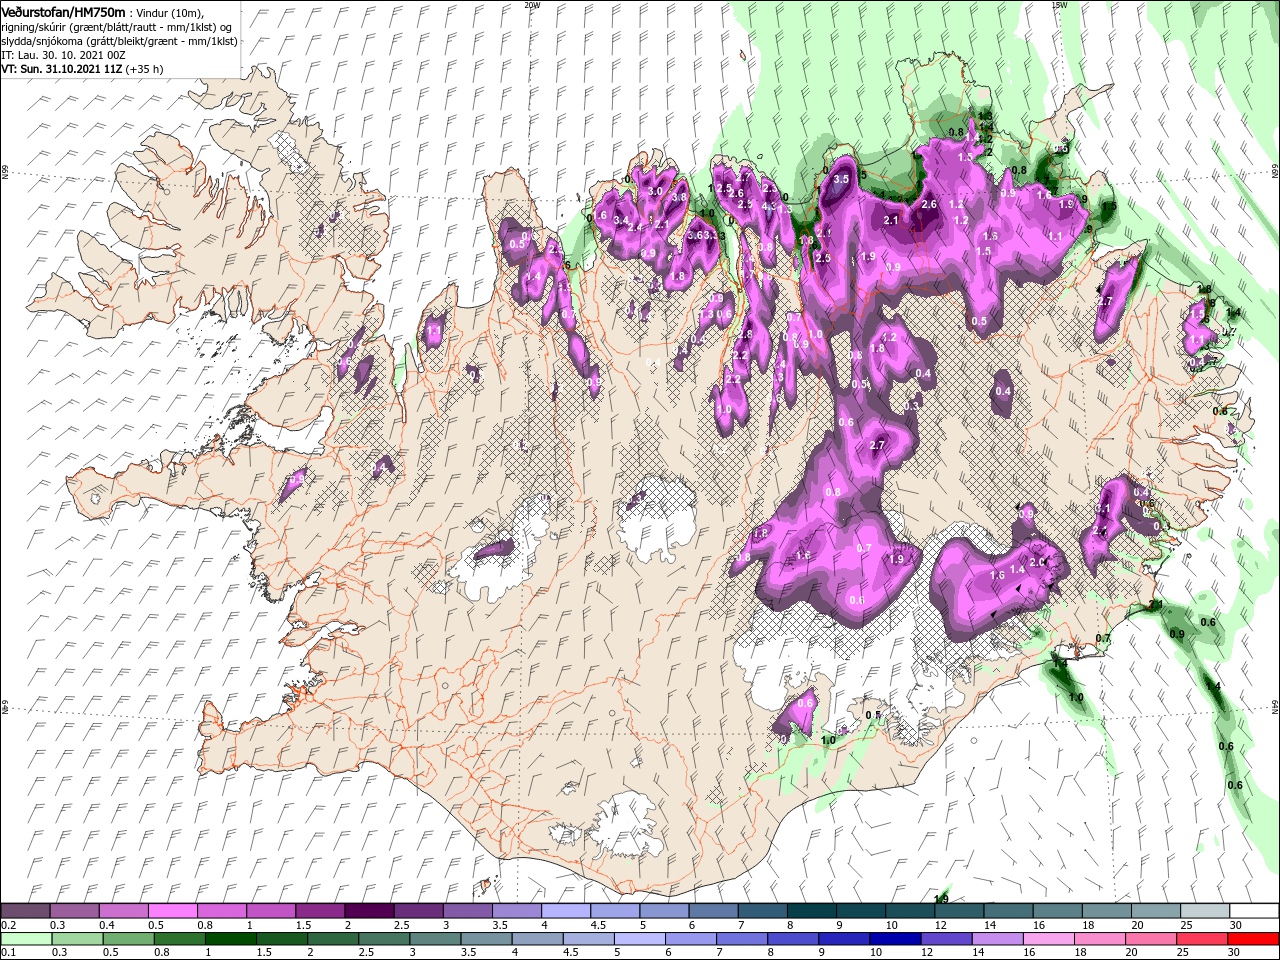The height and width of the screenshot is (960, 1280).
Task: Click the light pink swatch above lower-row 16
Action: pos(1049,940)
